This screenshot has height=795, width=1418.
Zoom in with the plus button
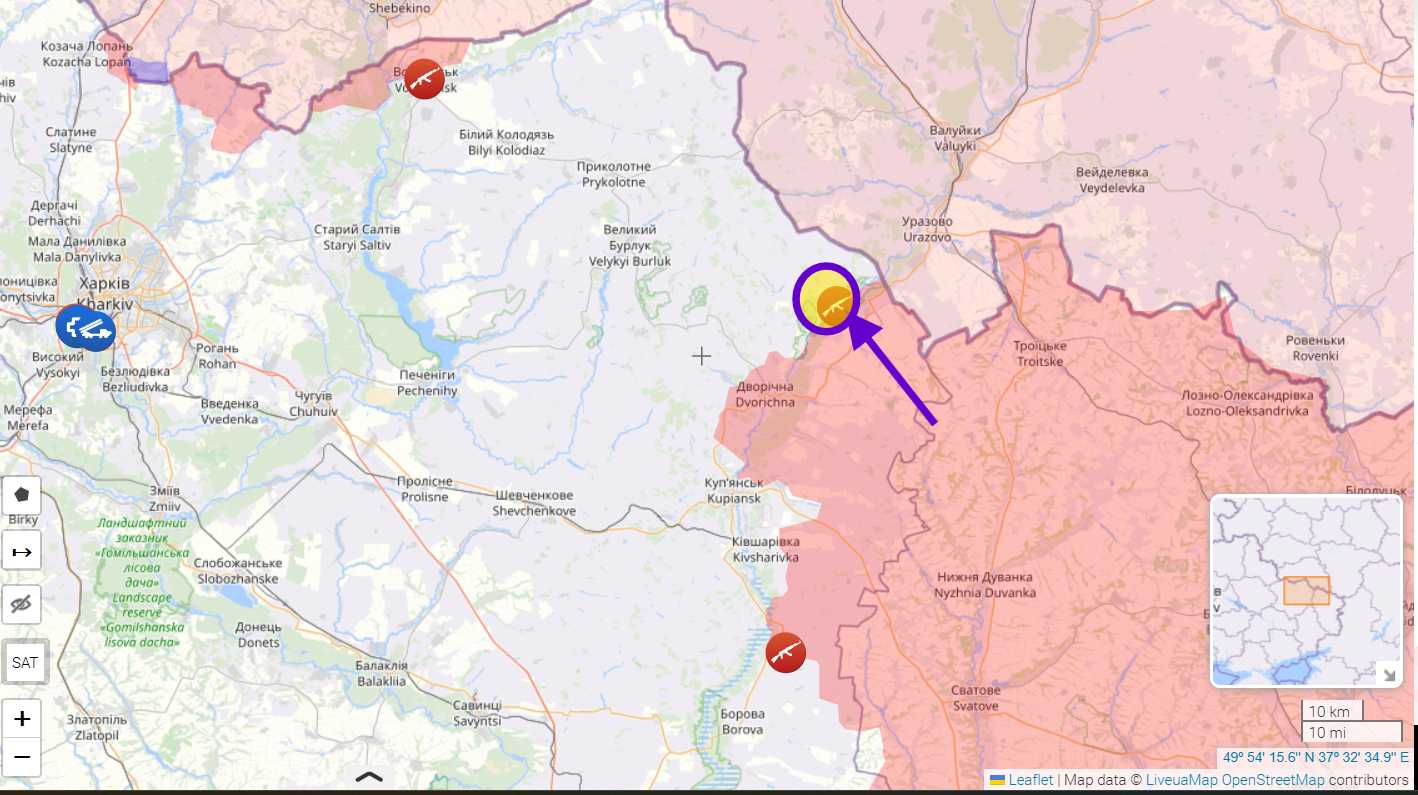click(22, 719)
